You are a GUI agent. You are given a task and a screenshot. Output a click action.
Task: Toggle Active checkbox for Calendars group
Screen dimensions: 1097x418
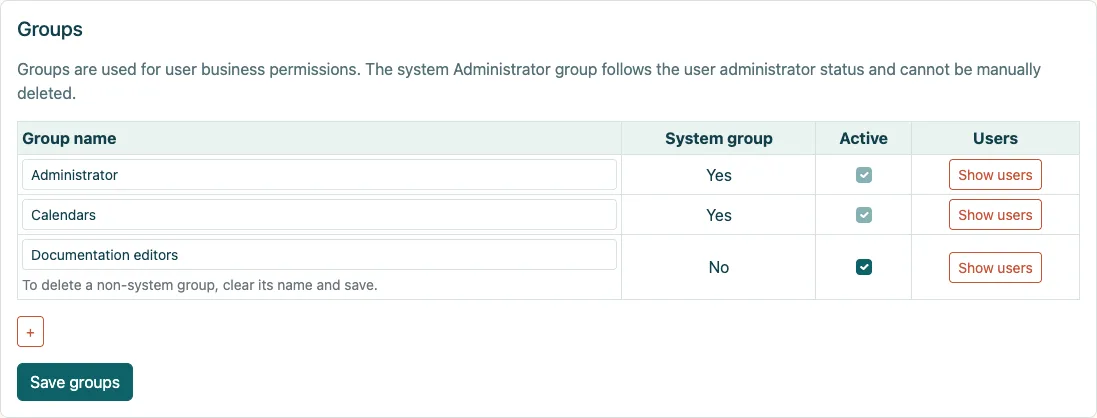864,215
